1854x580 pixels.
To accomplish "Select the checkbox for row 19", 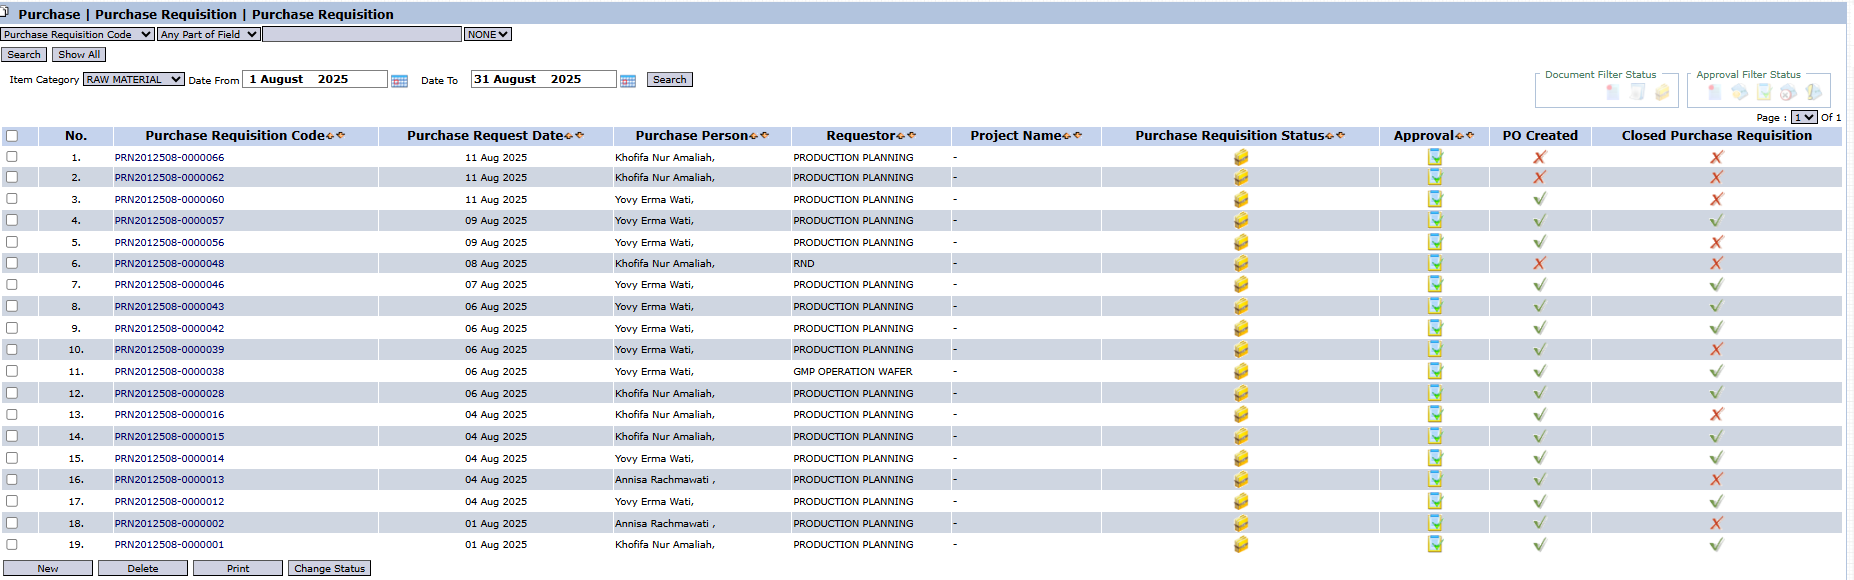I will coord(12,545).
